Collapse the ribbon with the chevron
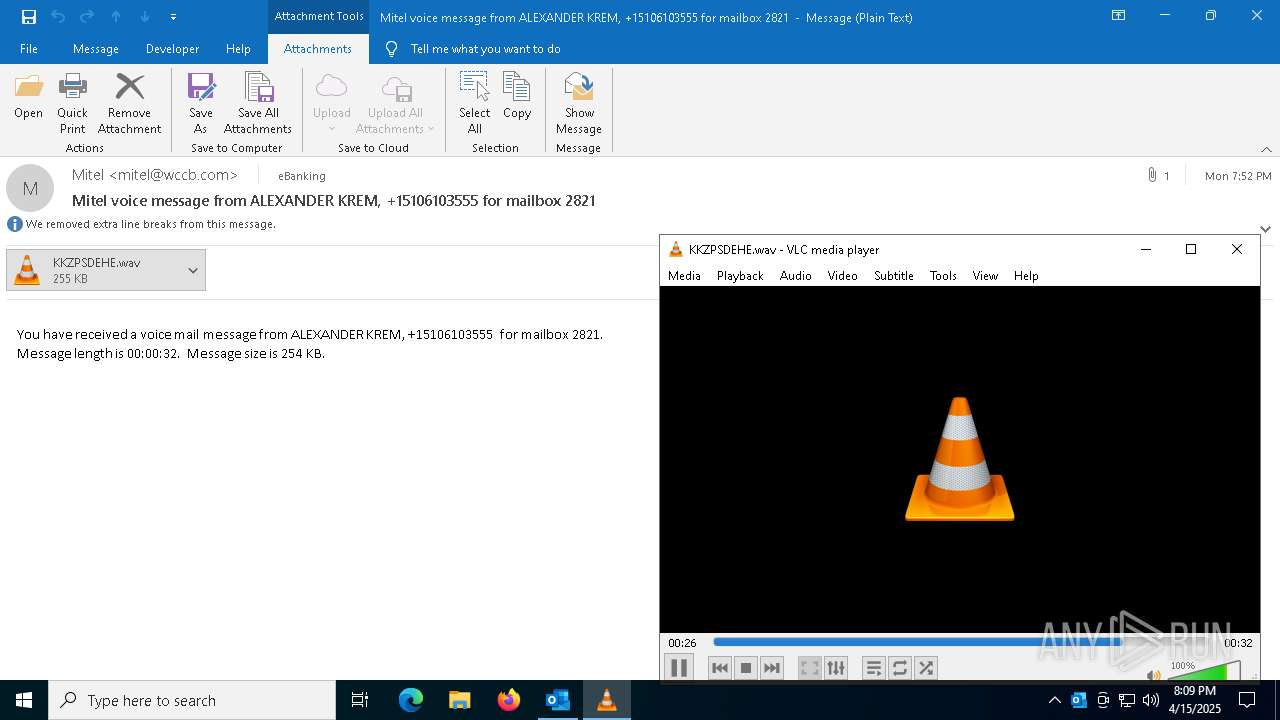Viewport: 1280px width, 720px height. pos(1266,149)
